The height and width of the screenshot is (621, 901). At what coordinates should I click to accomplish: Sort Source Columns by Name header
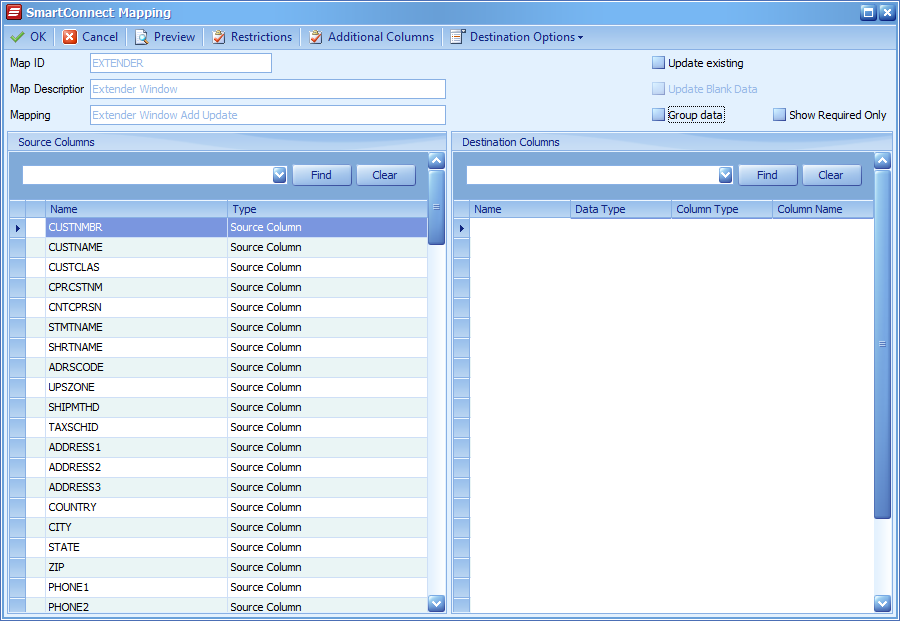tap(137, 209)
